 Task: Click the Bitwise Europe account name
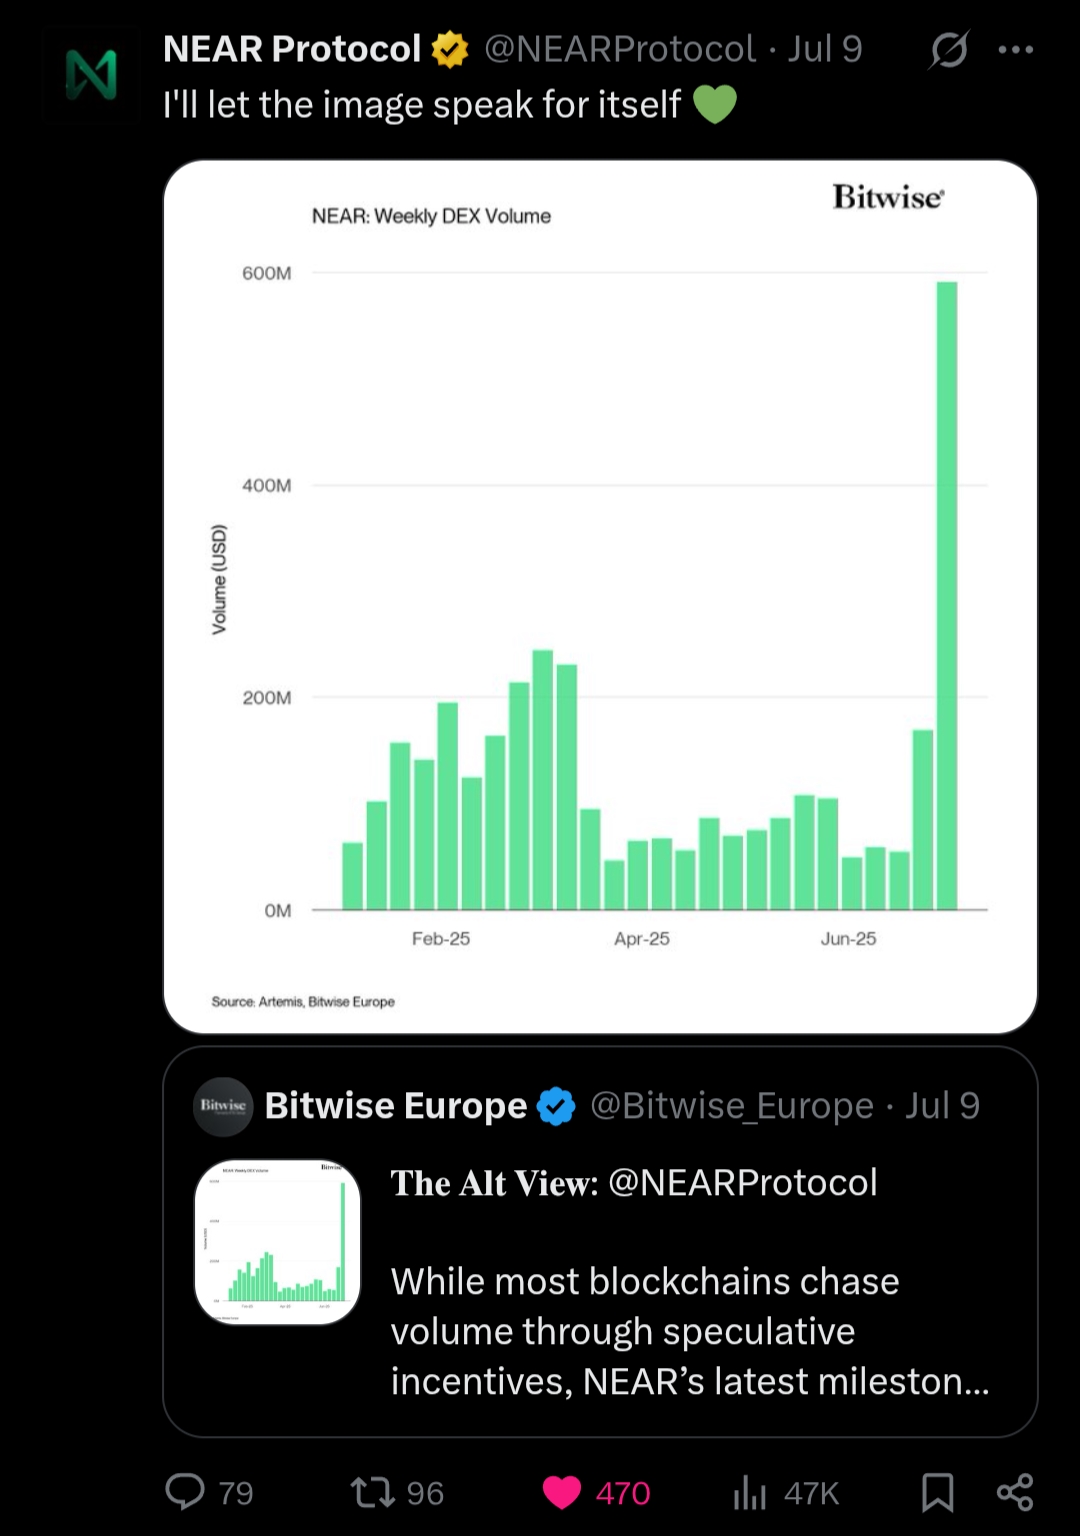[395, 1106]
